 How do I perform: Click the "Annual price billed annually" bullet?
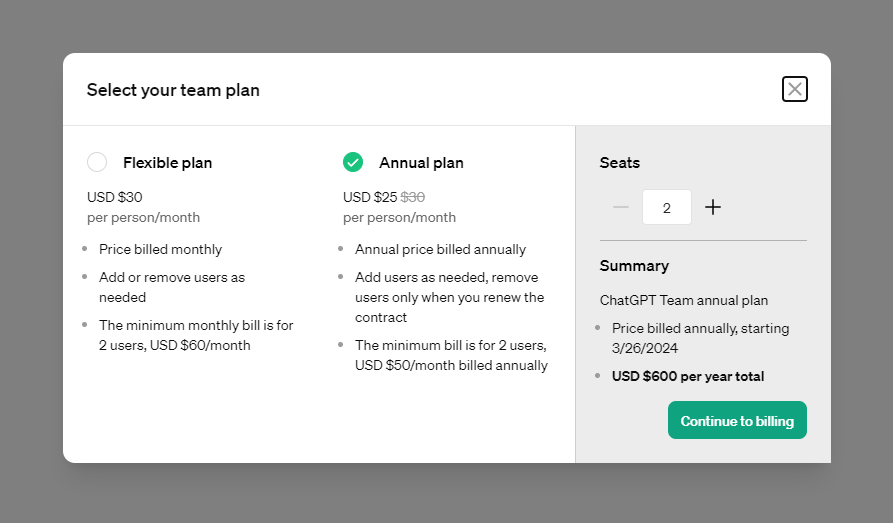coord(440,249)
